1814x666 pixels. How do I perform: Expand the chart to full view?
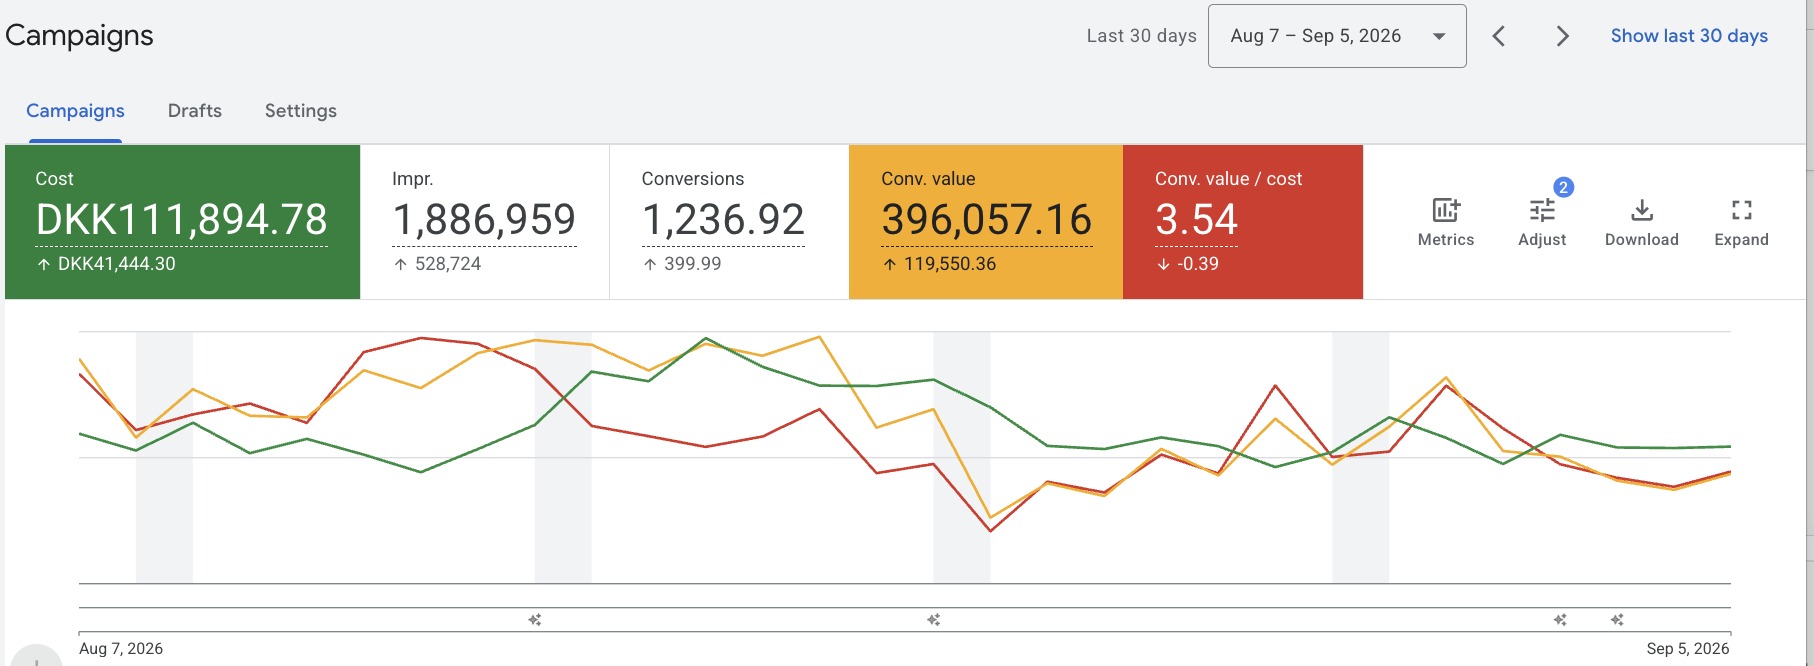[x=1741, y=222]
